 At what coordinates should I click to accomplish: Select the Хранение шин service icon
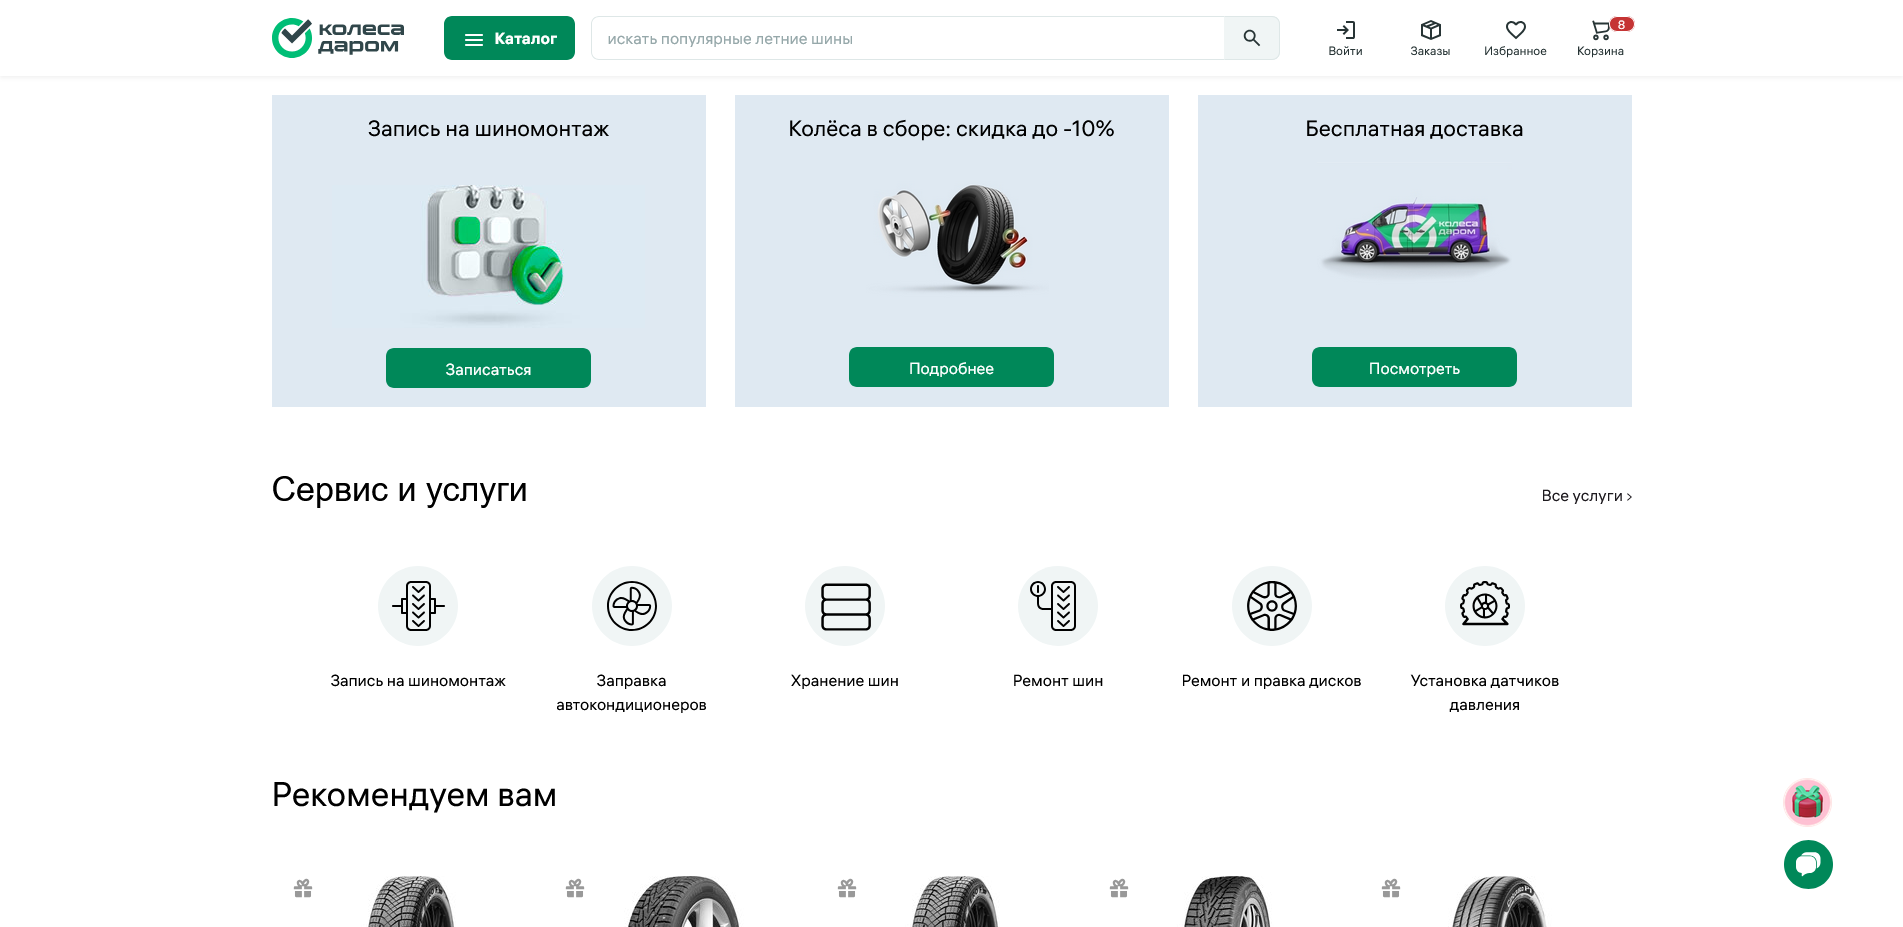pos(845,606)
